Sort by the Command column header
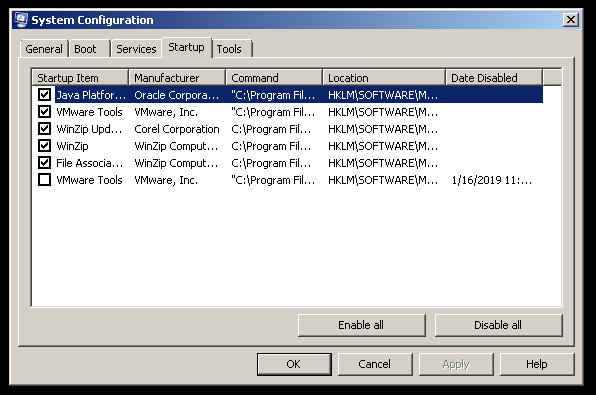596x395 pixels. [274, 78]
